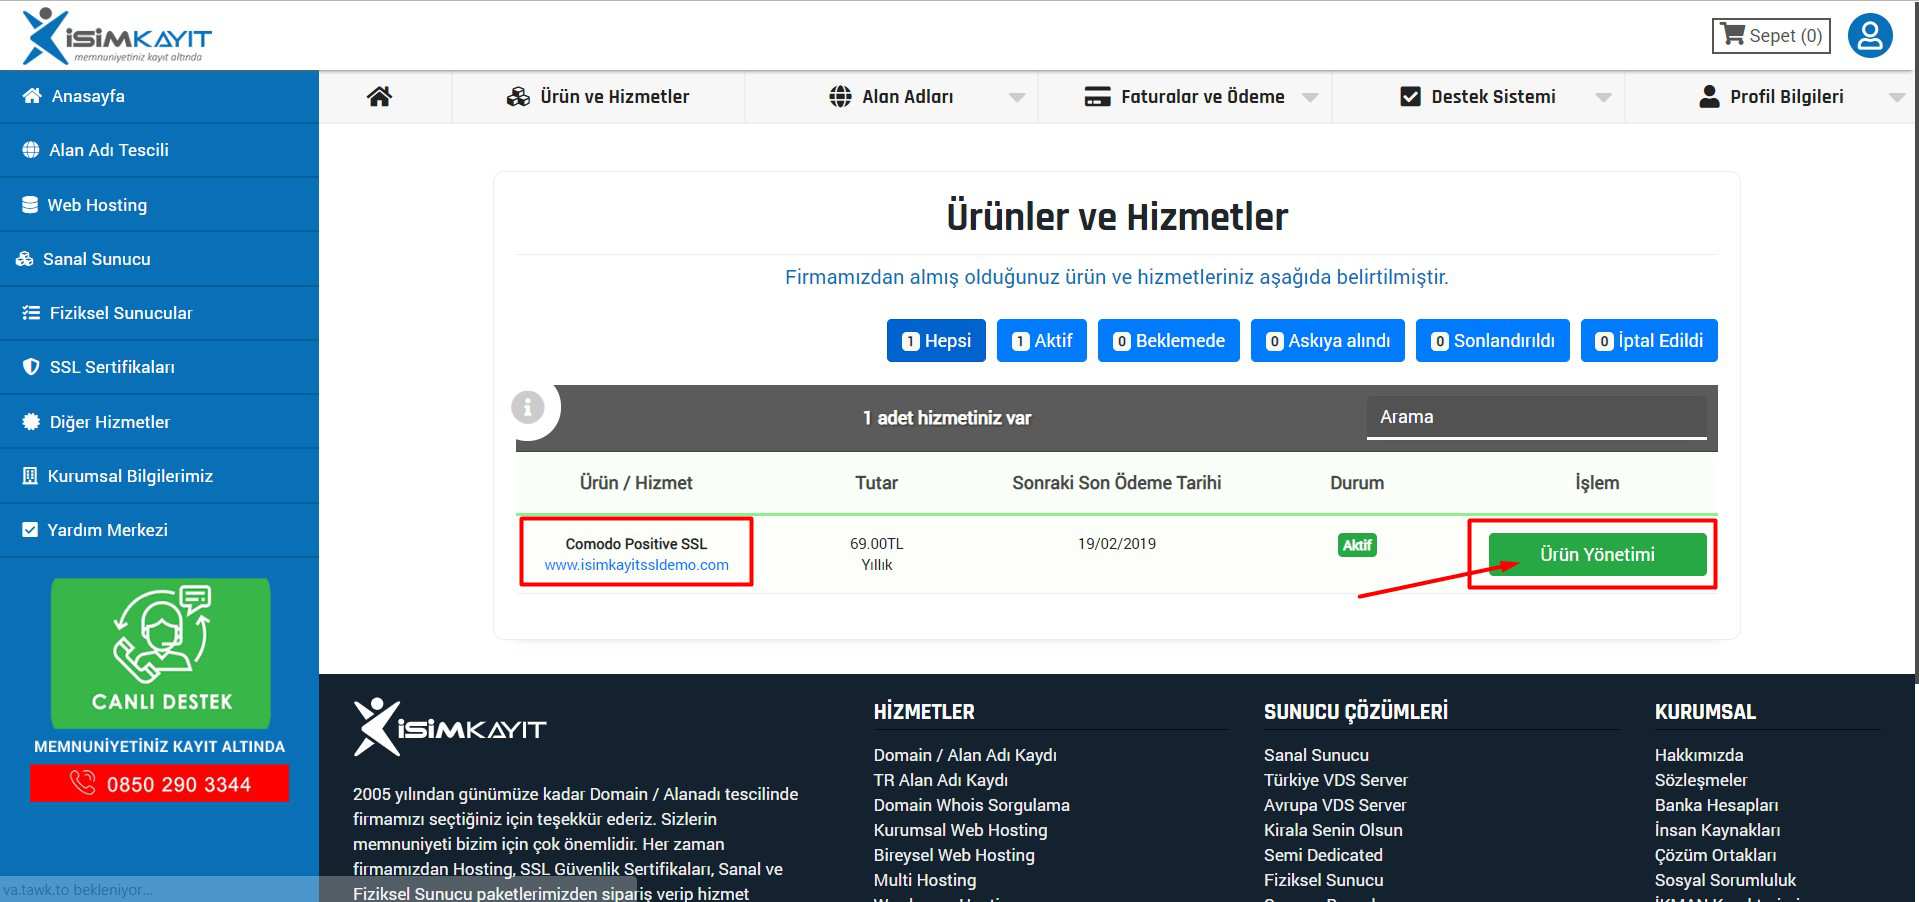Open Bireysel Web Hosting footer link

pos(954,855)
